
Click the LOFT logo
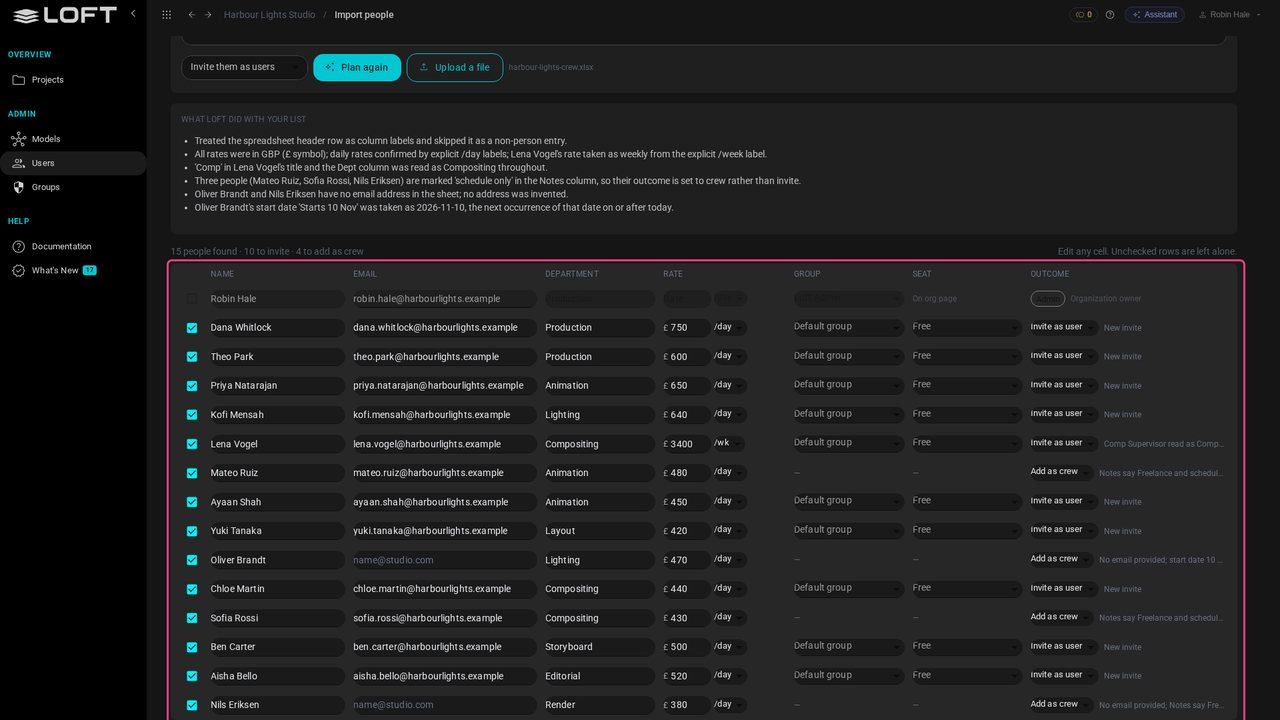click(64, 15)
